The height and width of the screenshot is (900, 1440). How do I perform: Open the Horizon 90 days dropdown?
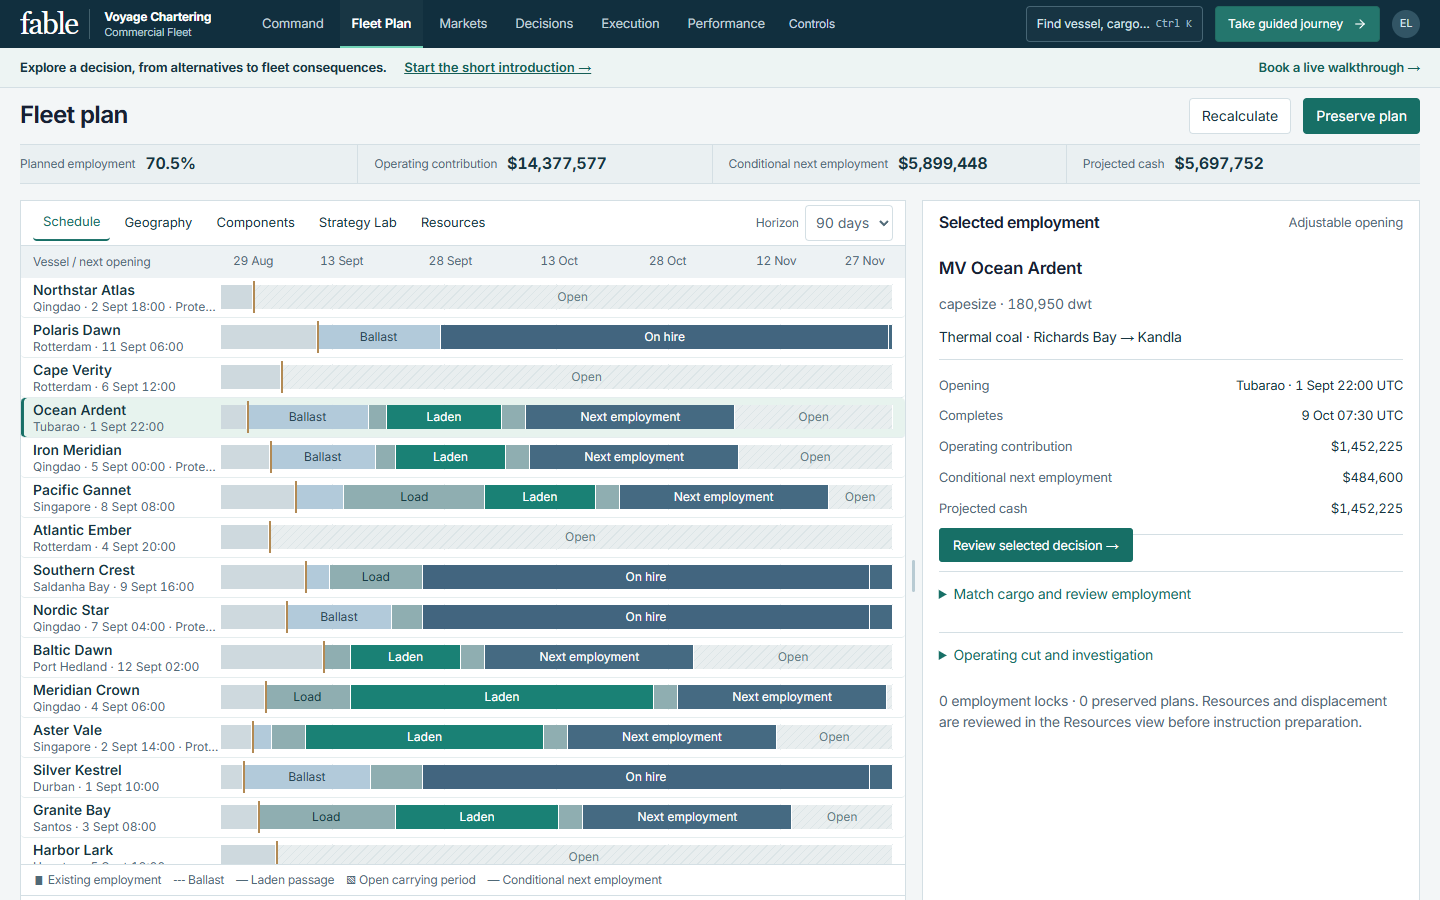pos(849,223)
